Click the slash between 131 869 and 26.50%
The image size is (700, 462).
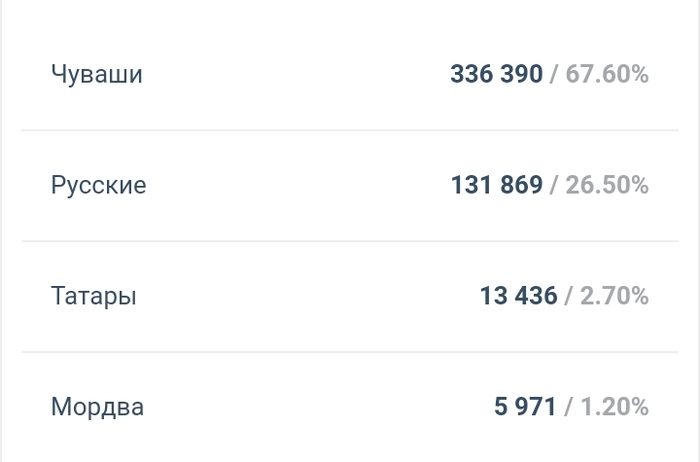click(x=554, y=185)
